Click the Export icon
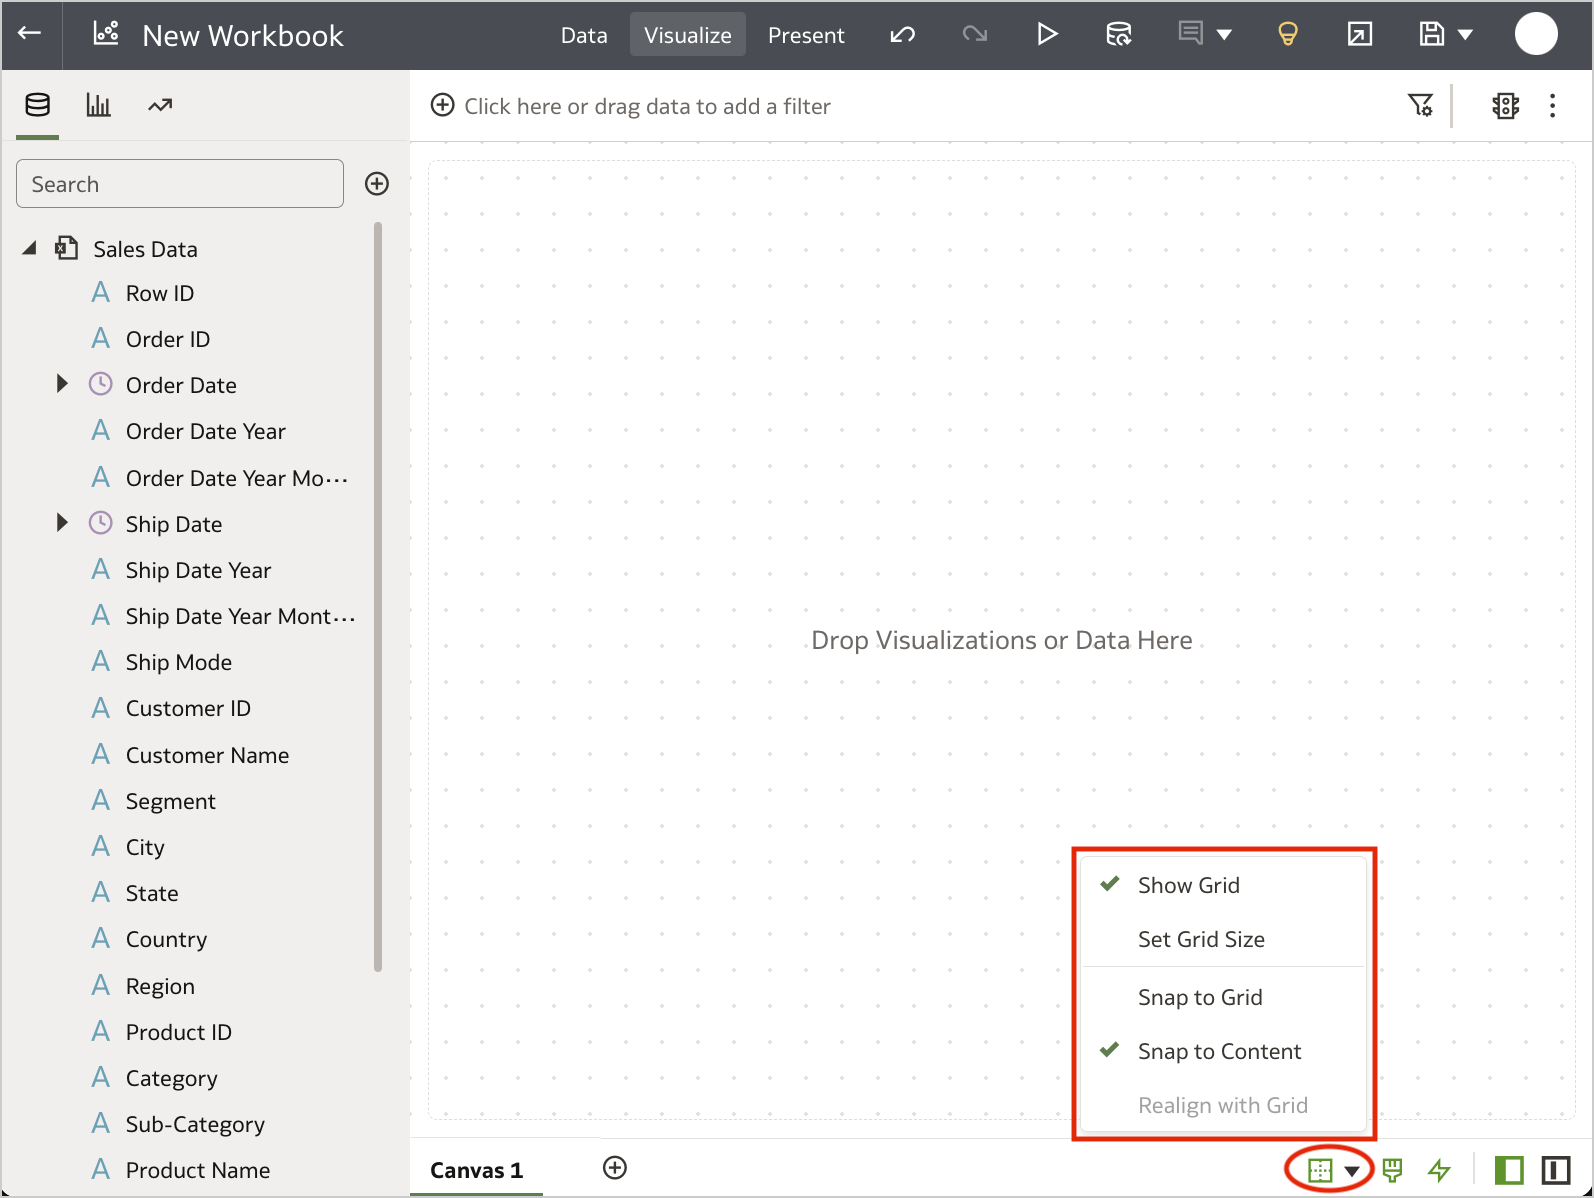 pos(1360,35)
